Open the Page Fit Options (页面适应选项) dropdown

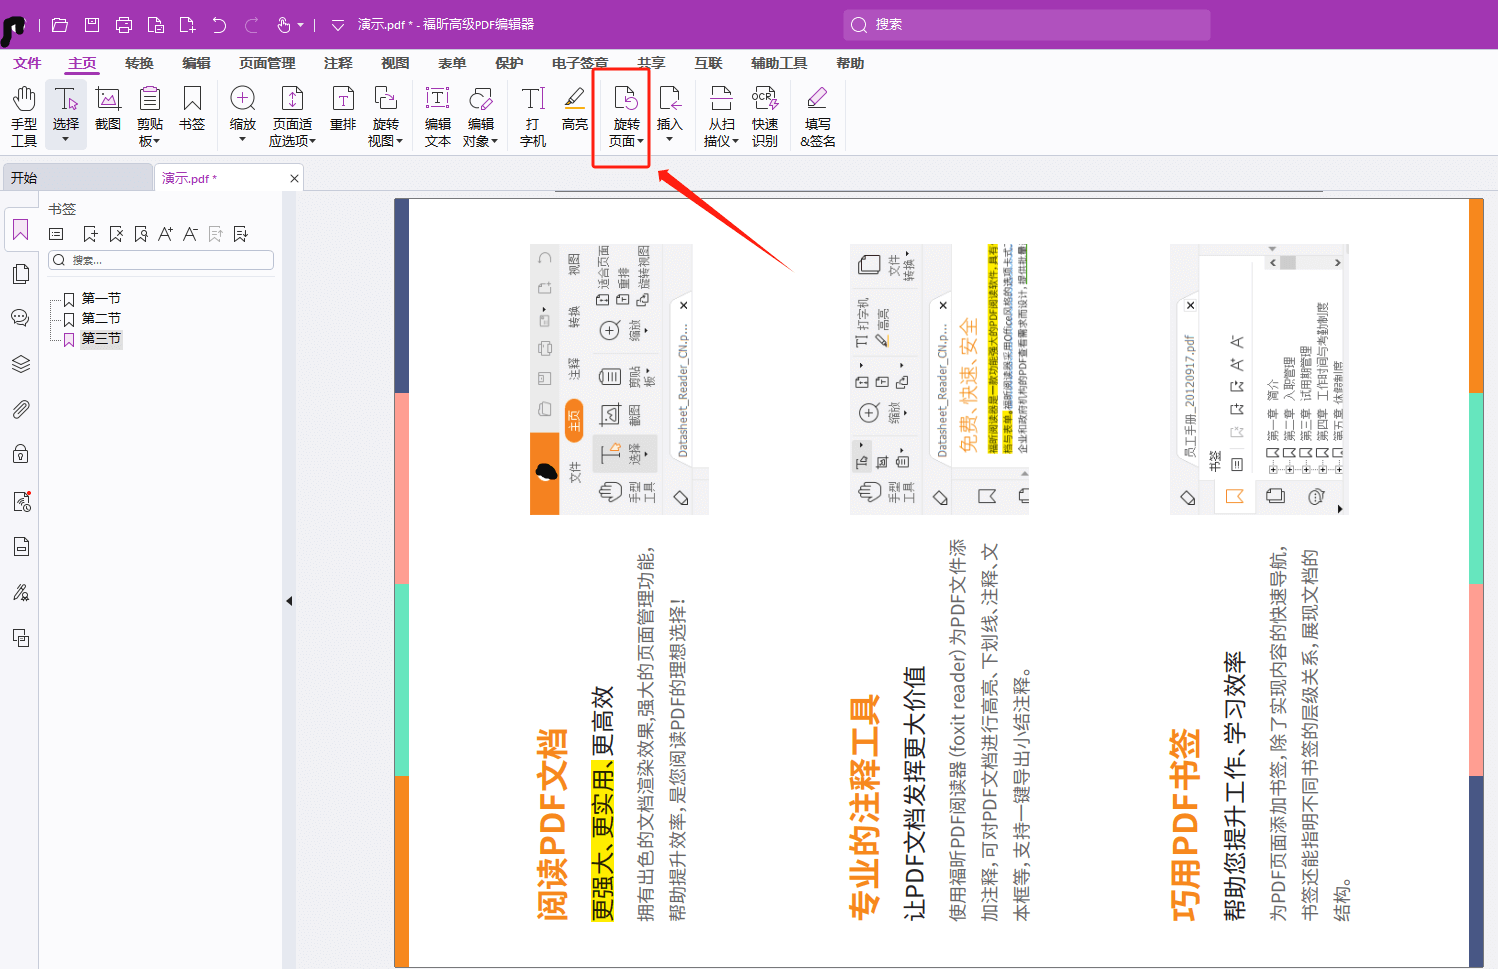pos(292,141)
